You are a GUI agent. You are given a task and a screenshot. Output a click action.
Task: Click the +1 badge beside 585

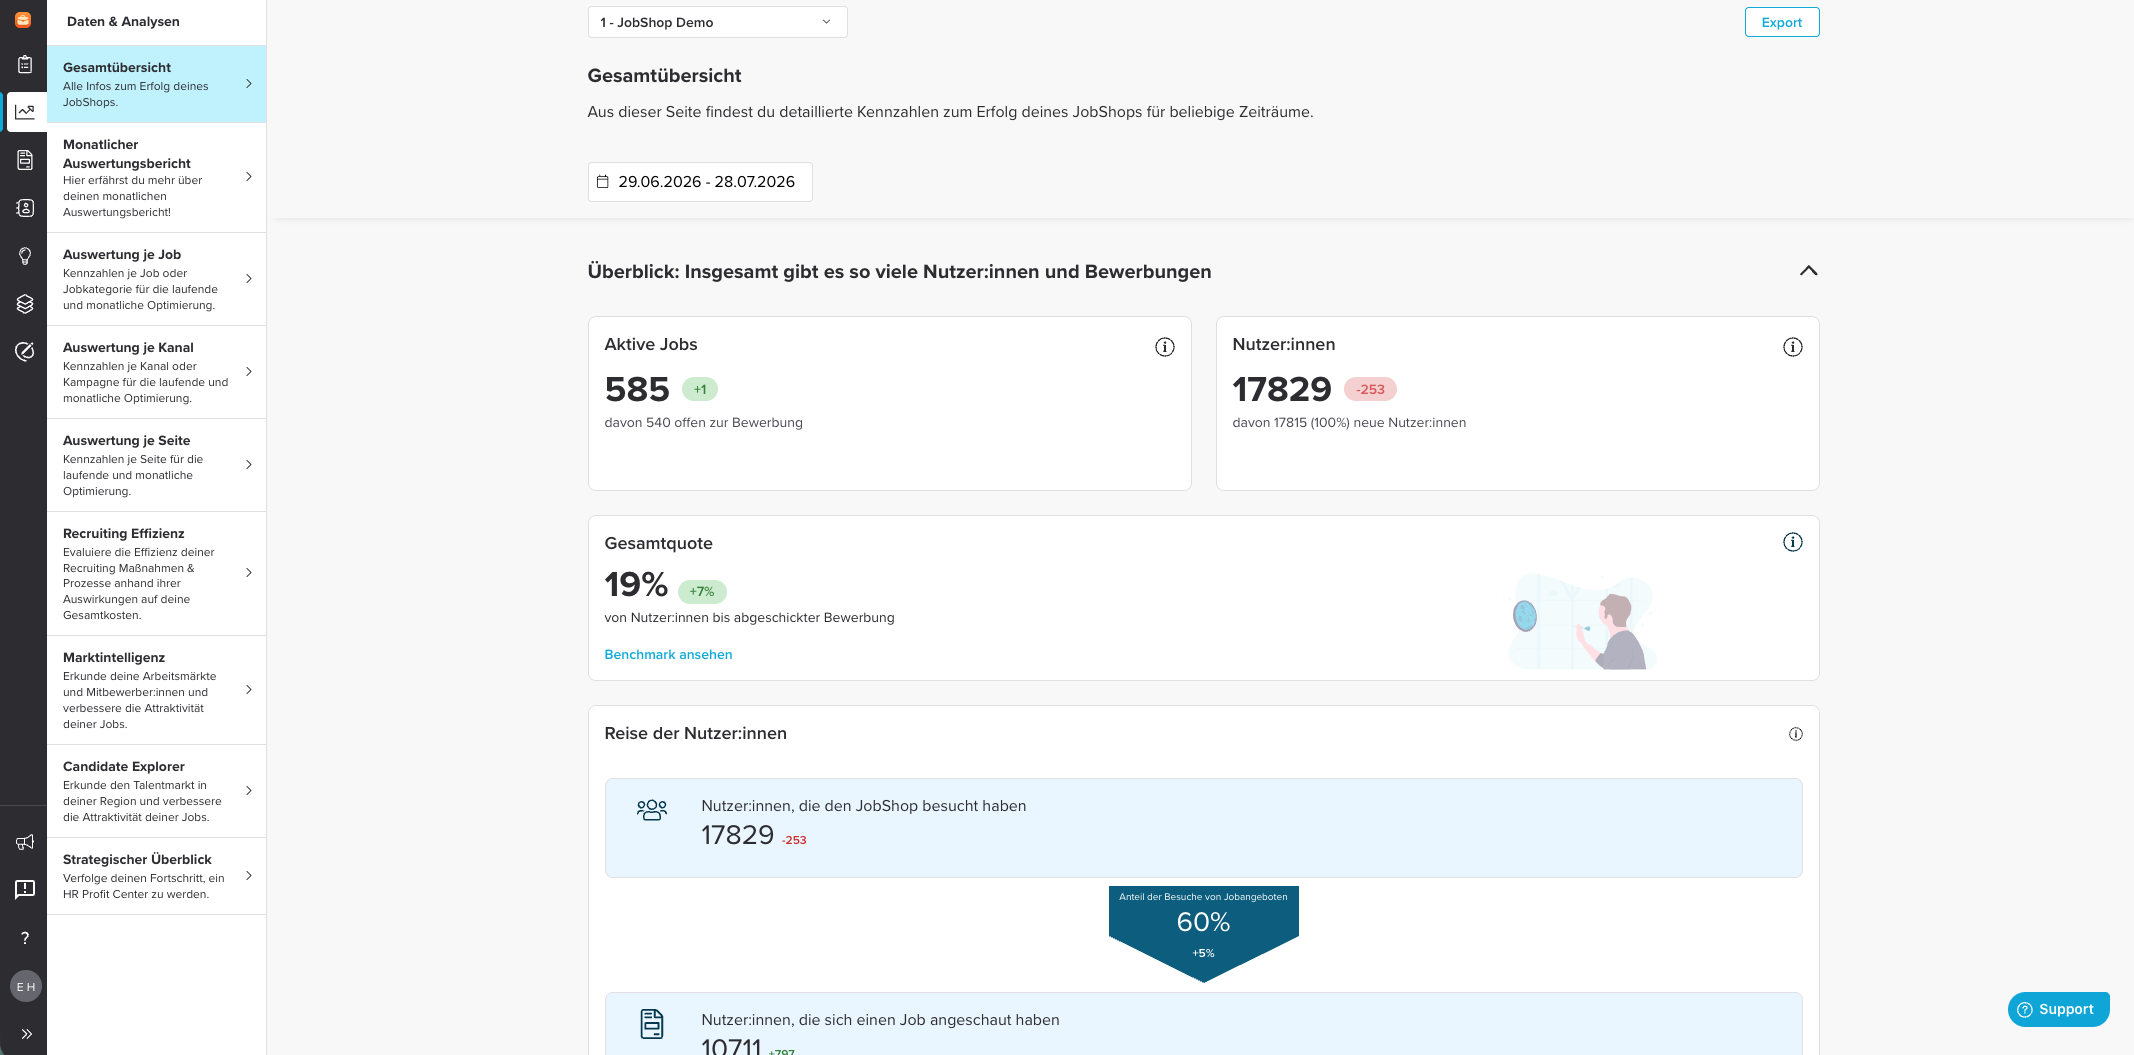(700, 389)
